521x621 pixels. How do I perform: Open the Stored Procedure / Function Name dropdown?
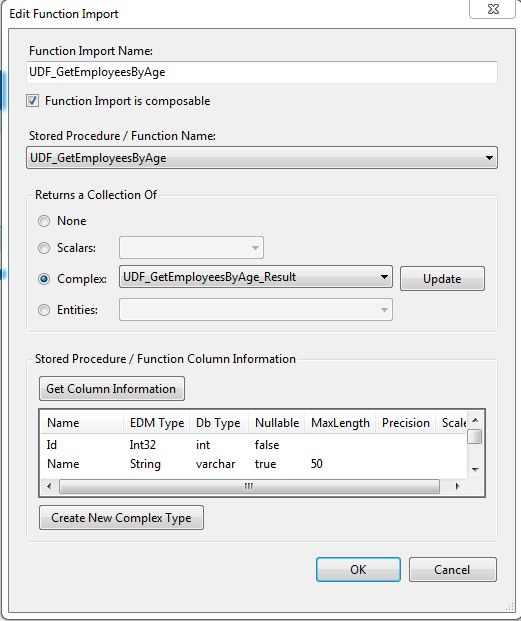pyautogui.click(x=262, y=158)
